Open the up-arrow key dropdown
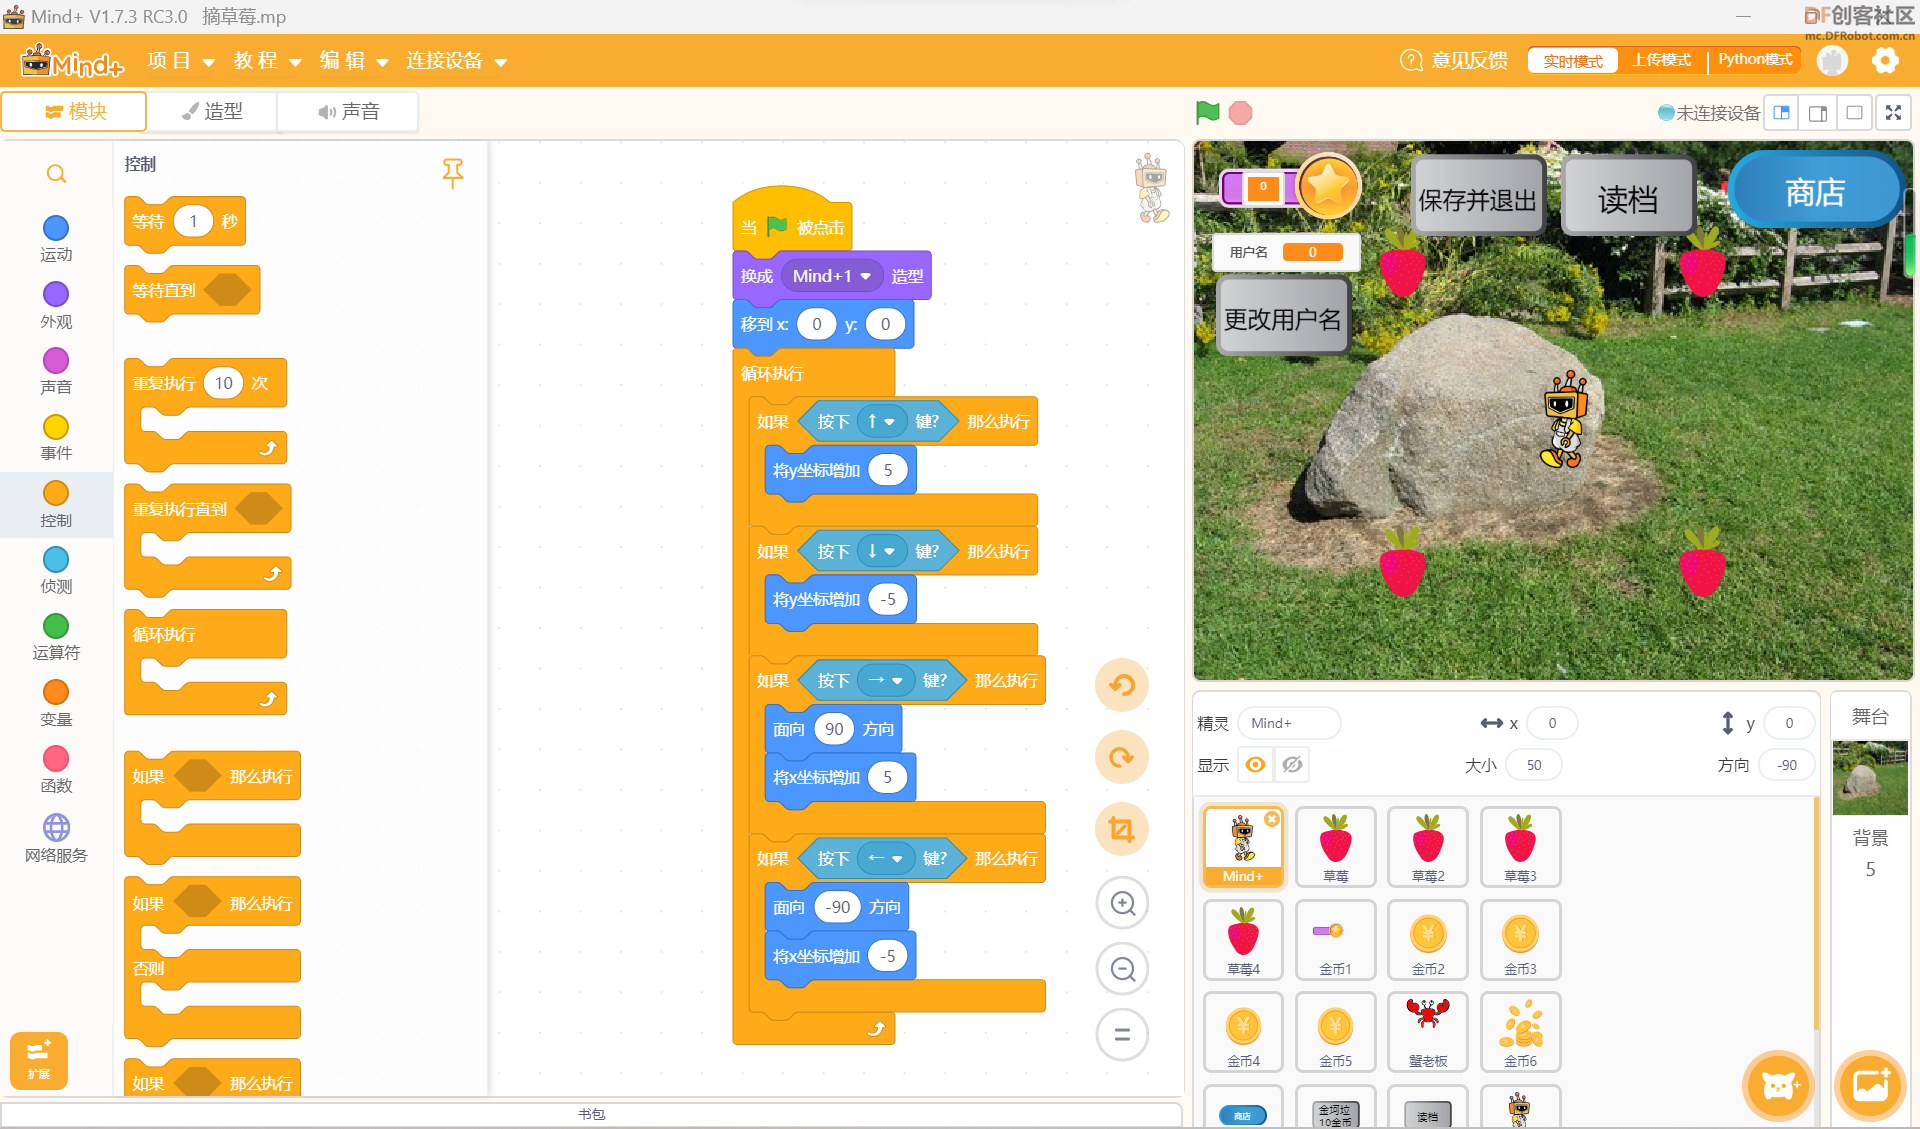The width and height of the screenshot is (1920, 1129). coord(881,422)
